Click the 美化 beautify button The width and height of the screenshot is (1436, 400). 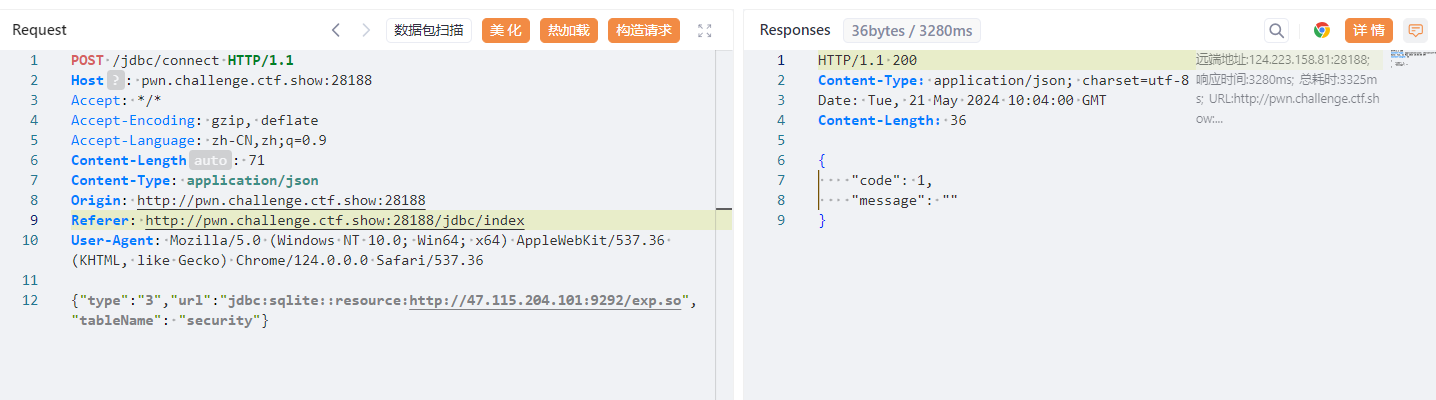[506, 30]
